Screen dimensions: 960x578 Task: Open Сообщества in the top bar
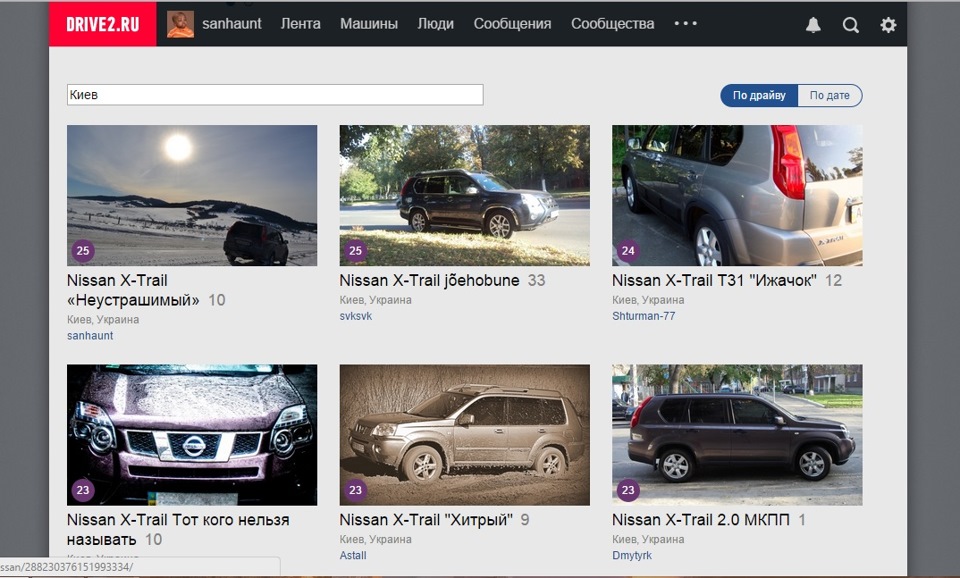coord(613,24)
